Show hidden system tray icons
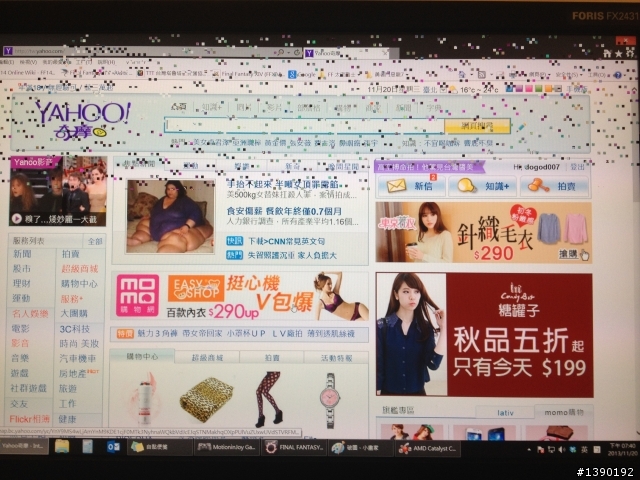The height and width of the screenshot is (480, 640). coord(529,449)
